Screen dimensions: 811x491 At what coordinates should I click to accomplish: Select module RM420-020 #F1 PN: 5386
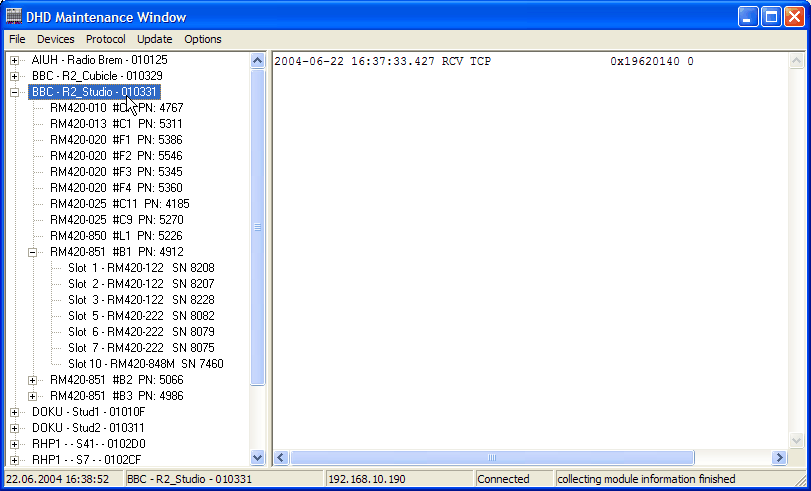[116, 140]
